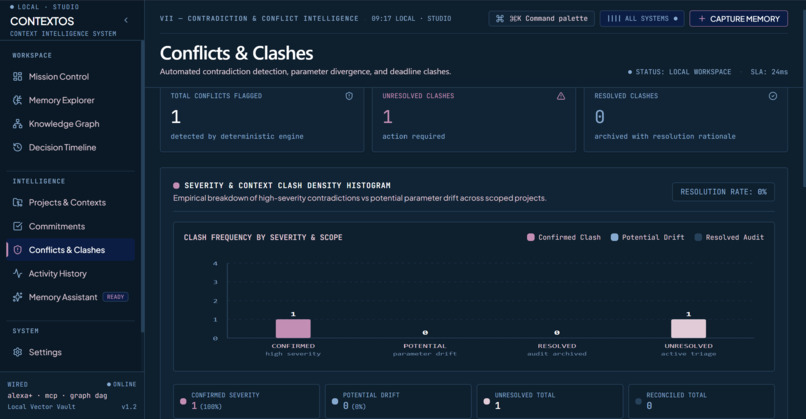
Task: Click the CONFIRMED SEVERITY stat tile
Action: [x=246, y=401]
